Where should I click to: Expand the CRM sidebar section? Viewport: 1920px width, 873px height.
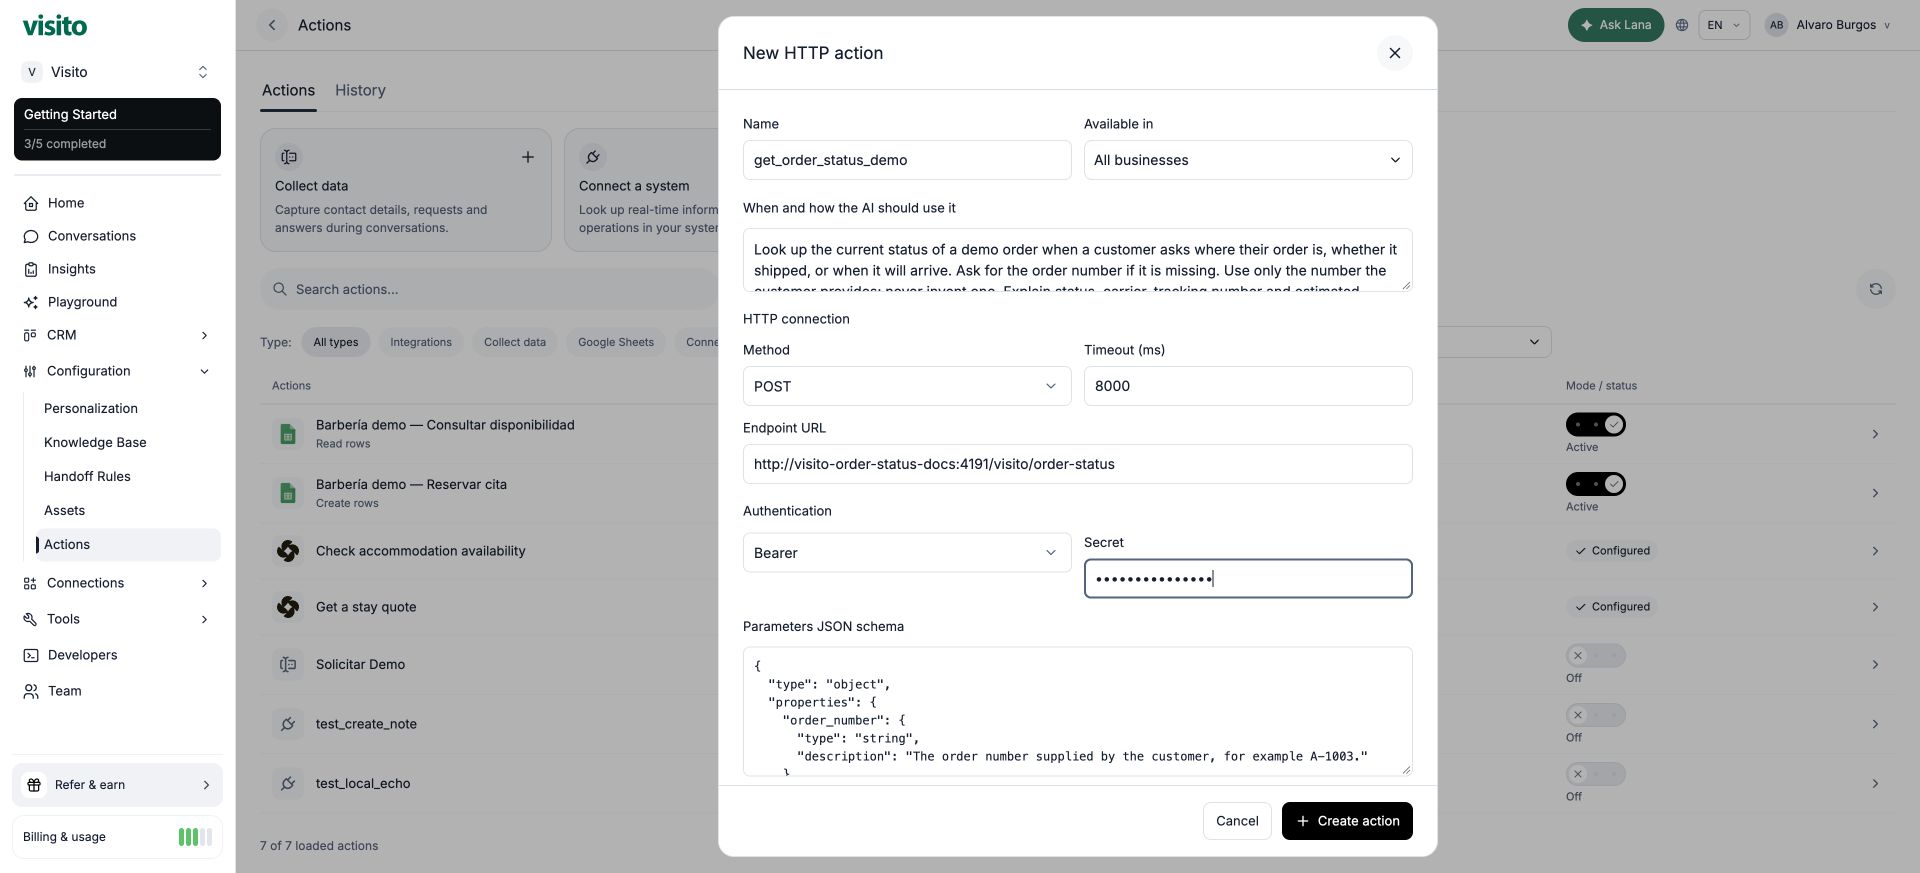117,335
